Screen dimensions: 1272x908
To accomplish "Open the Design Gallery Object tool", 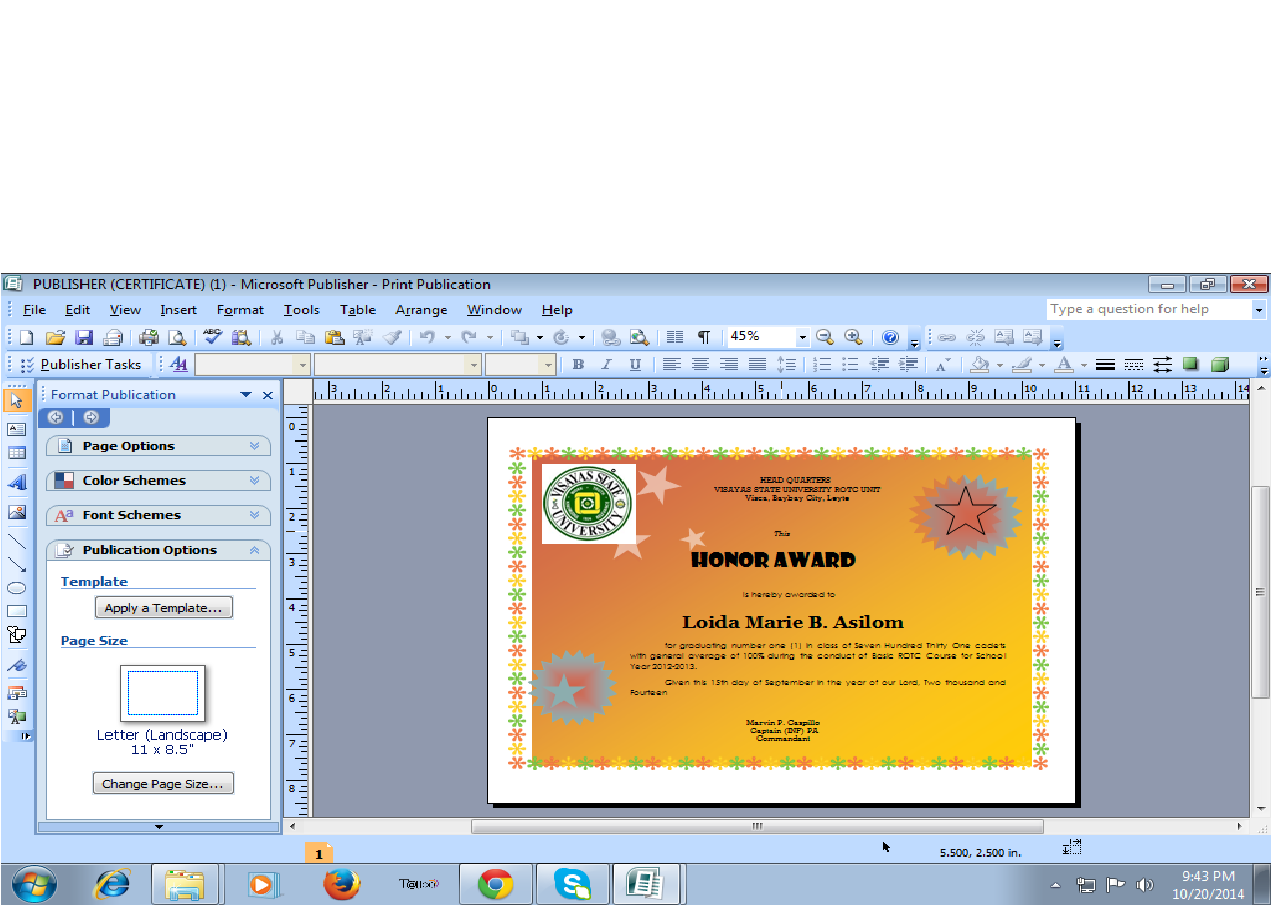I will (x=15, y=690).
